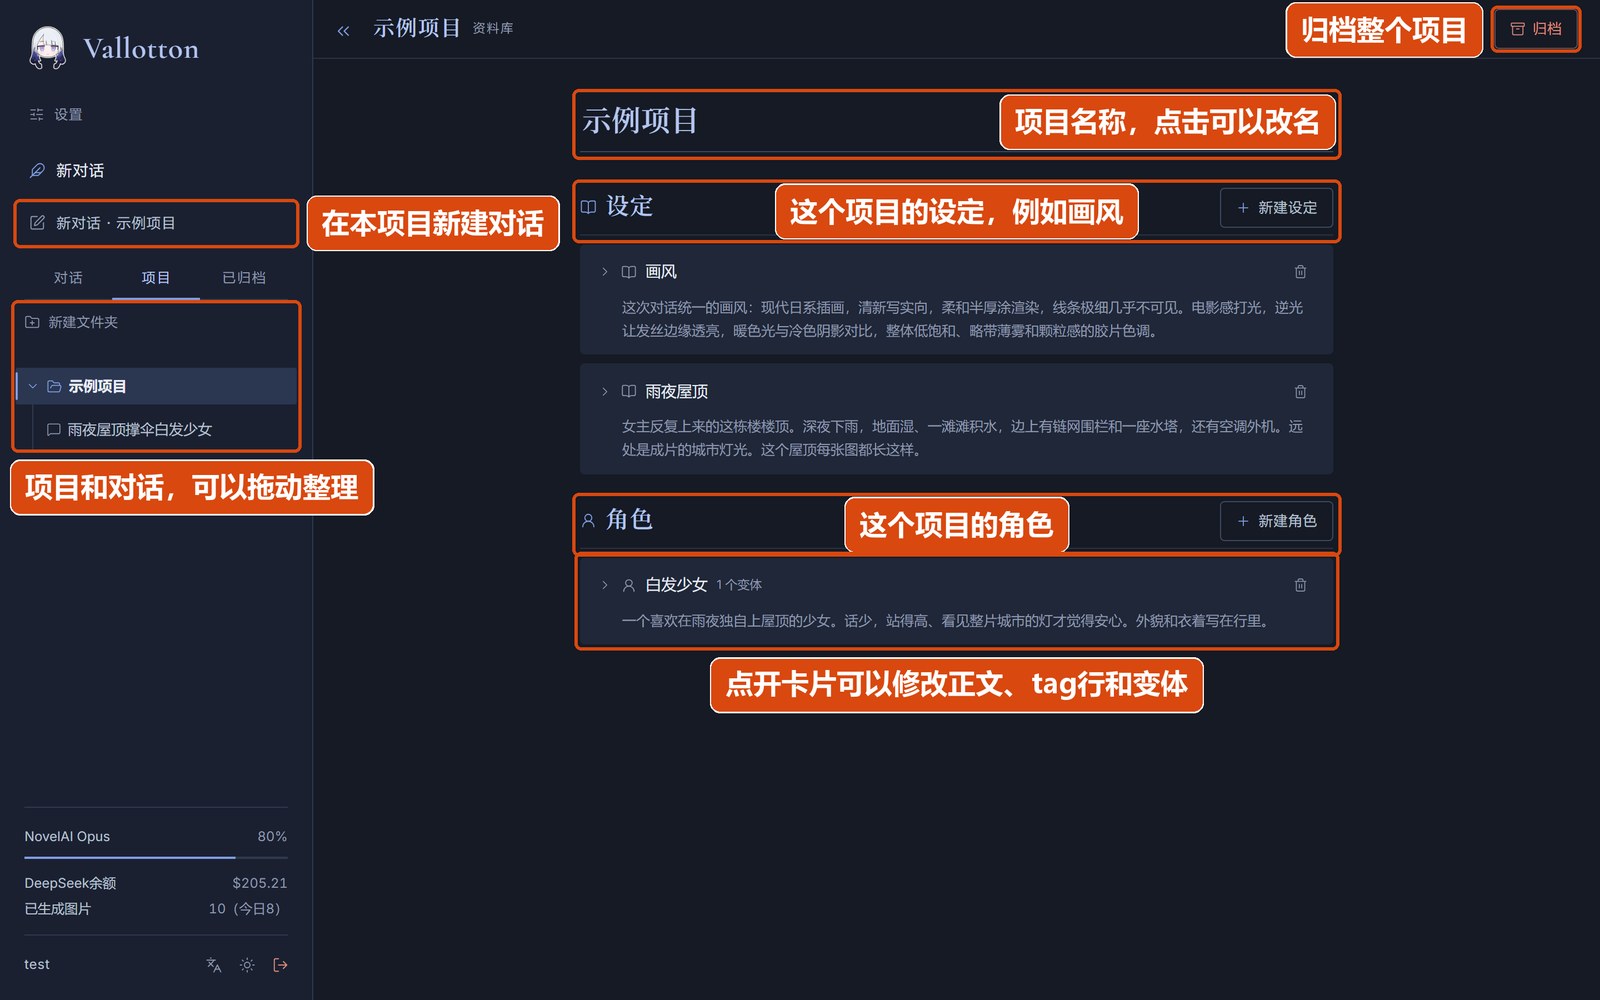Screen dimensions: 1600x1000
Task: Click the 1个变体 variant label
Action: (739, 585)
